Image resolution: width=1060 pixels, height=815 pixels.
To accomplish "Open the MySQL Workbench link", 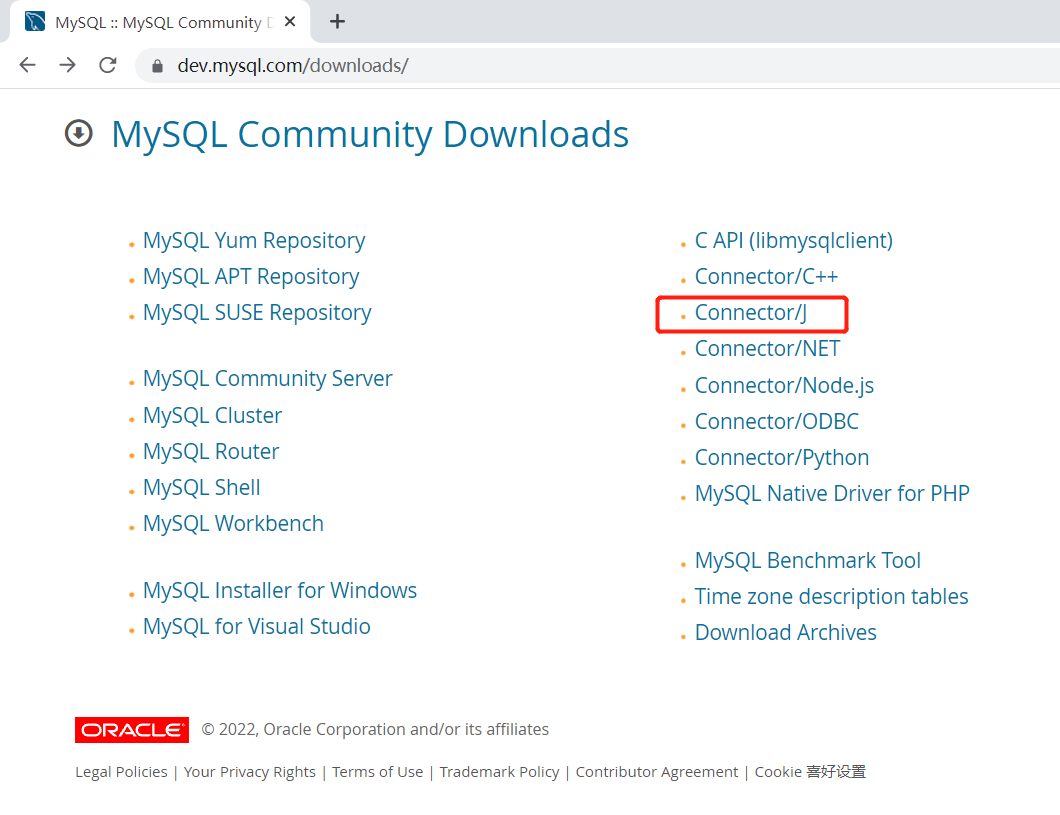I will [x=233, y=524].
